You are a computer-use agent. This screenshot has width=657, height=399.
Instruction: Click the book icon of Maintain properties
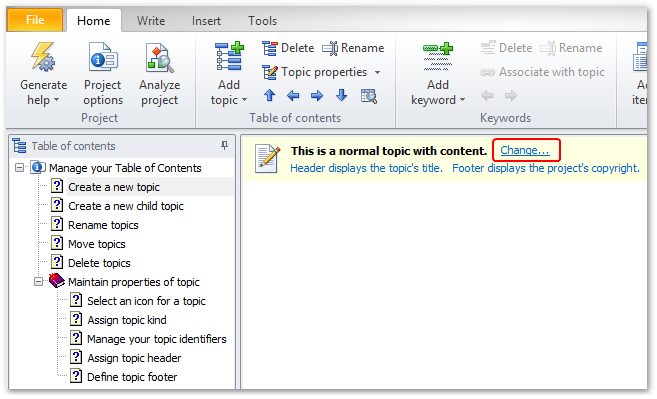click(56, 280)
